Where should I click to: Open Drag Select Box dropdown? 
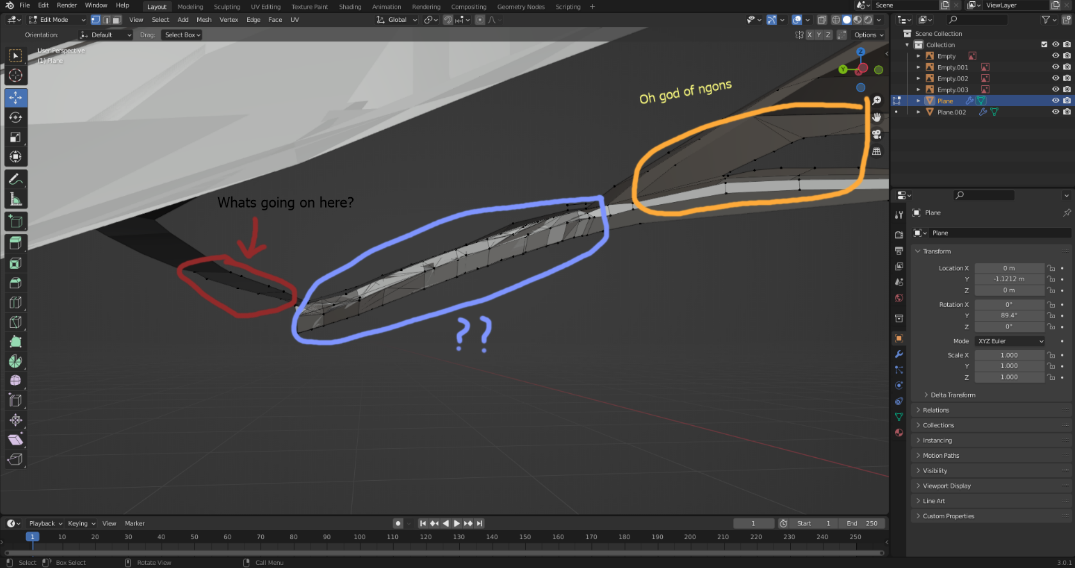tap(182, 34)
